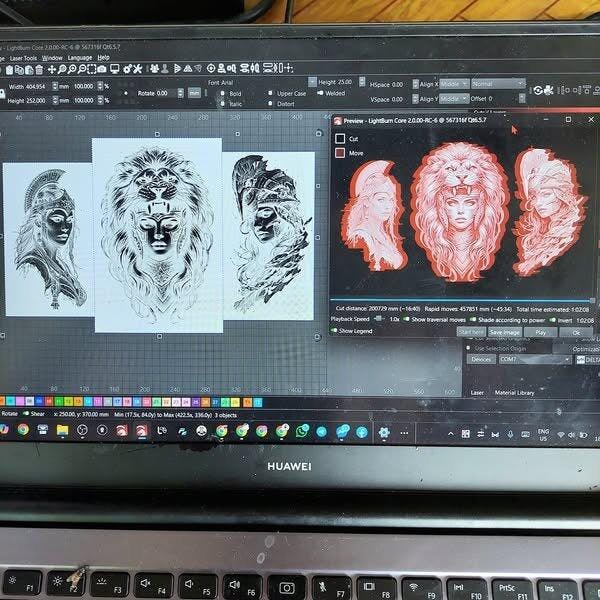Click the Delete trash icon in the toolbar
This screenshot has height=600, width=600.
coord(39,70)
